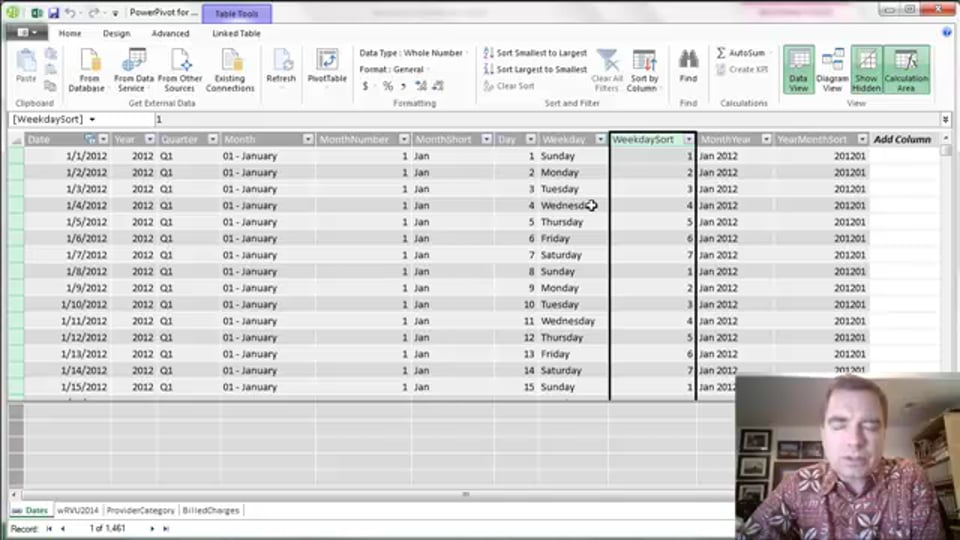
Task: Open the Month column filter dropdown
Action: pyautogui.click(x=308, y=140)
